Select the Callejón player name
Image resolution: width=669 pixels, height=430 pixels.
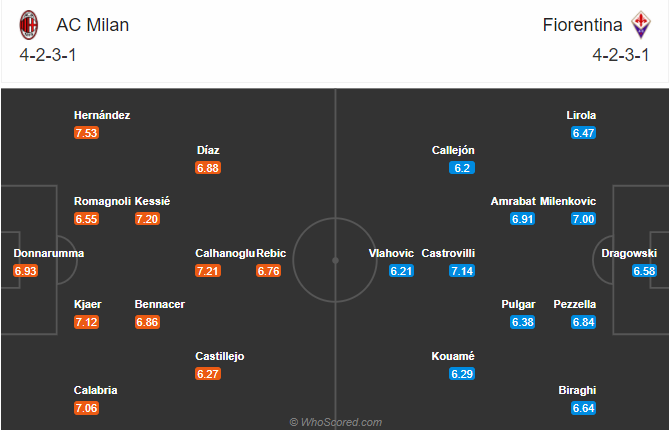(453, 150)
